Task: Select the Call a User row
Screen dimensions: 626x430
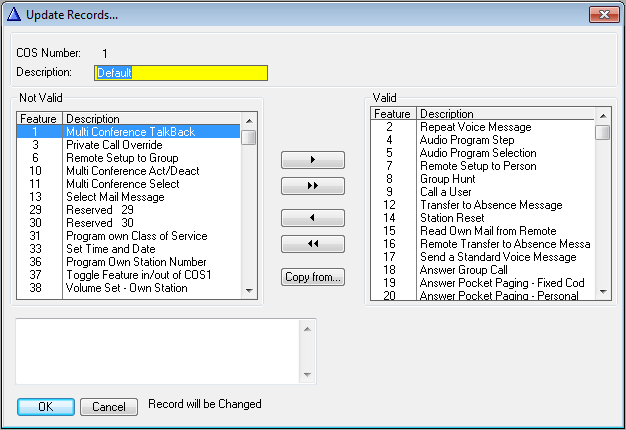Action: point(483,192)
